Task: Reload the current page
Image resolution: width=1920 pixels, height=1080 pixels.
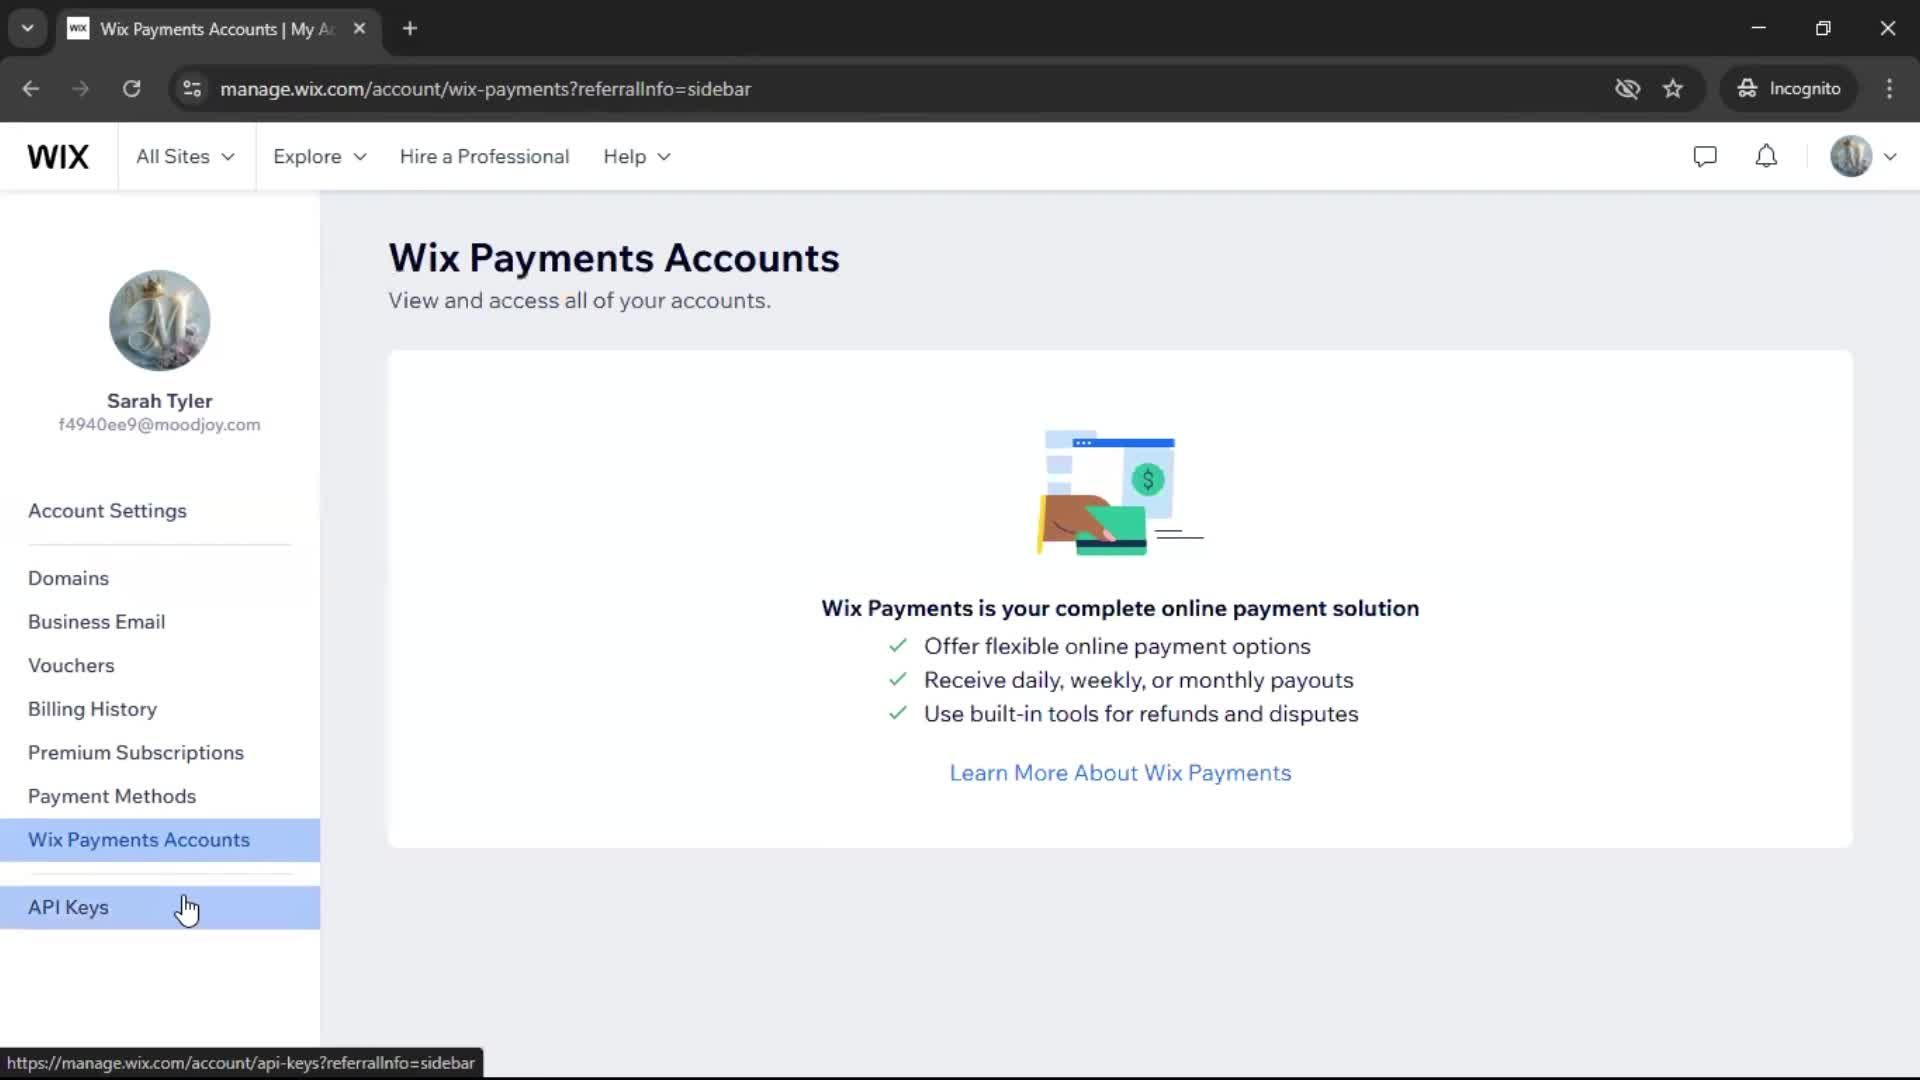Action: pos(131,89)
